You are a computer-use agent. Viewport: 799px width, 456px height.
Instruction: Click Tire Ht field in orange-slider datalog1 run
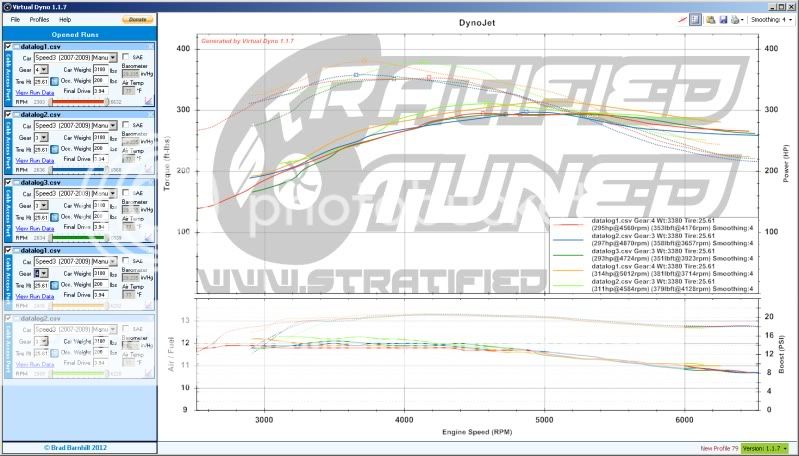41,285
